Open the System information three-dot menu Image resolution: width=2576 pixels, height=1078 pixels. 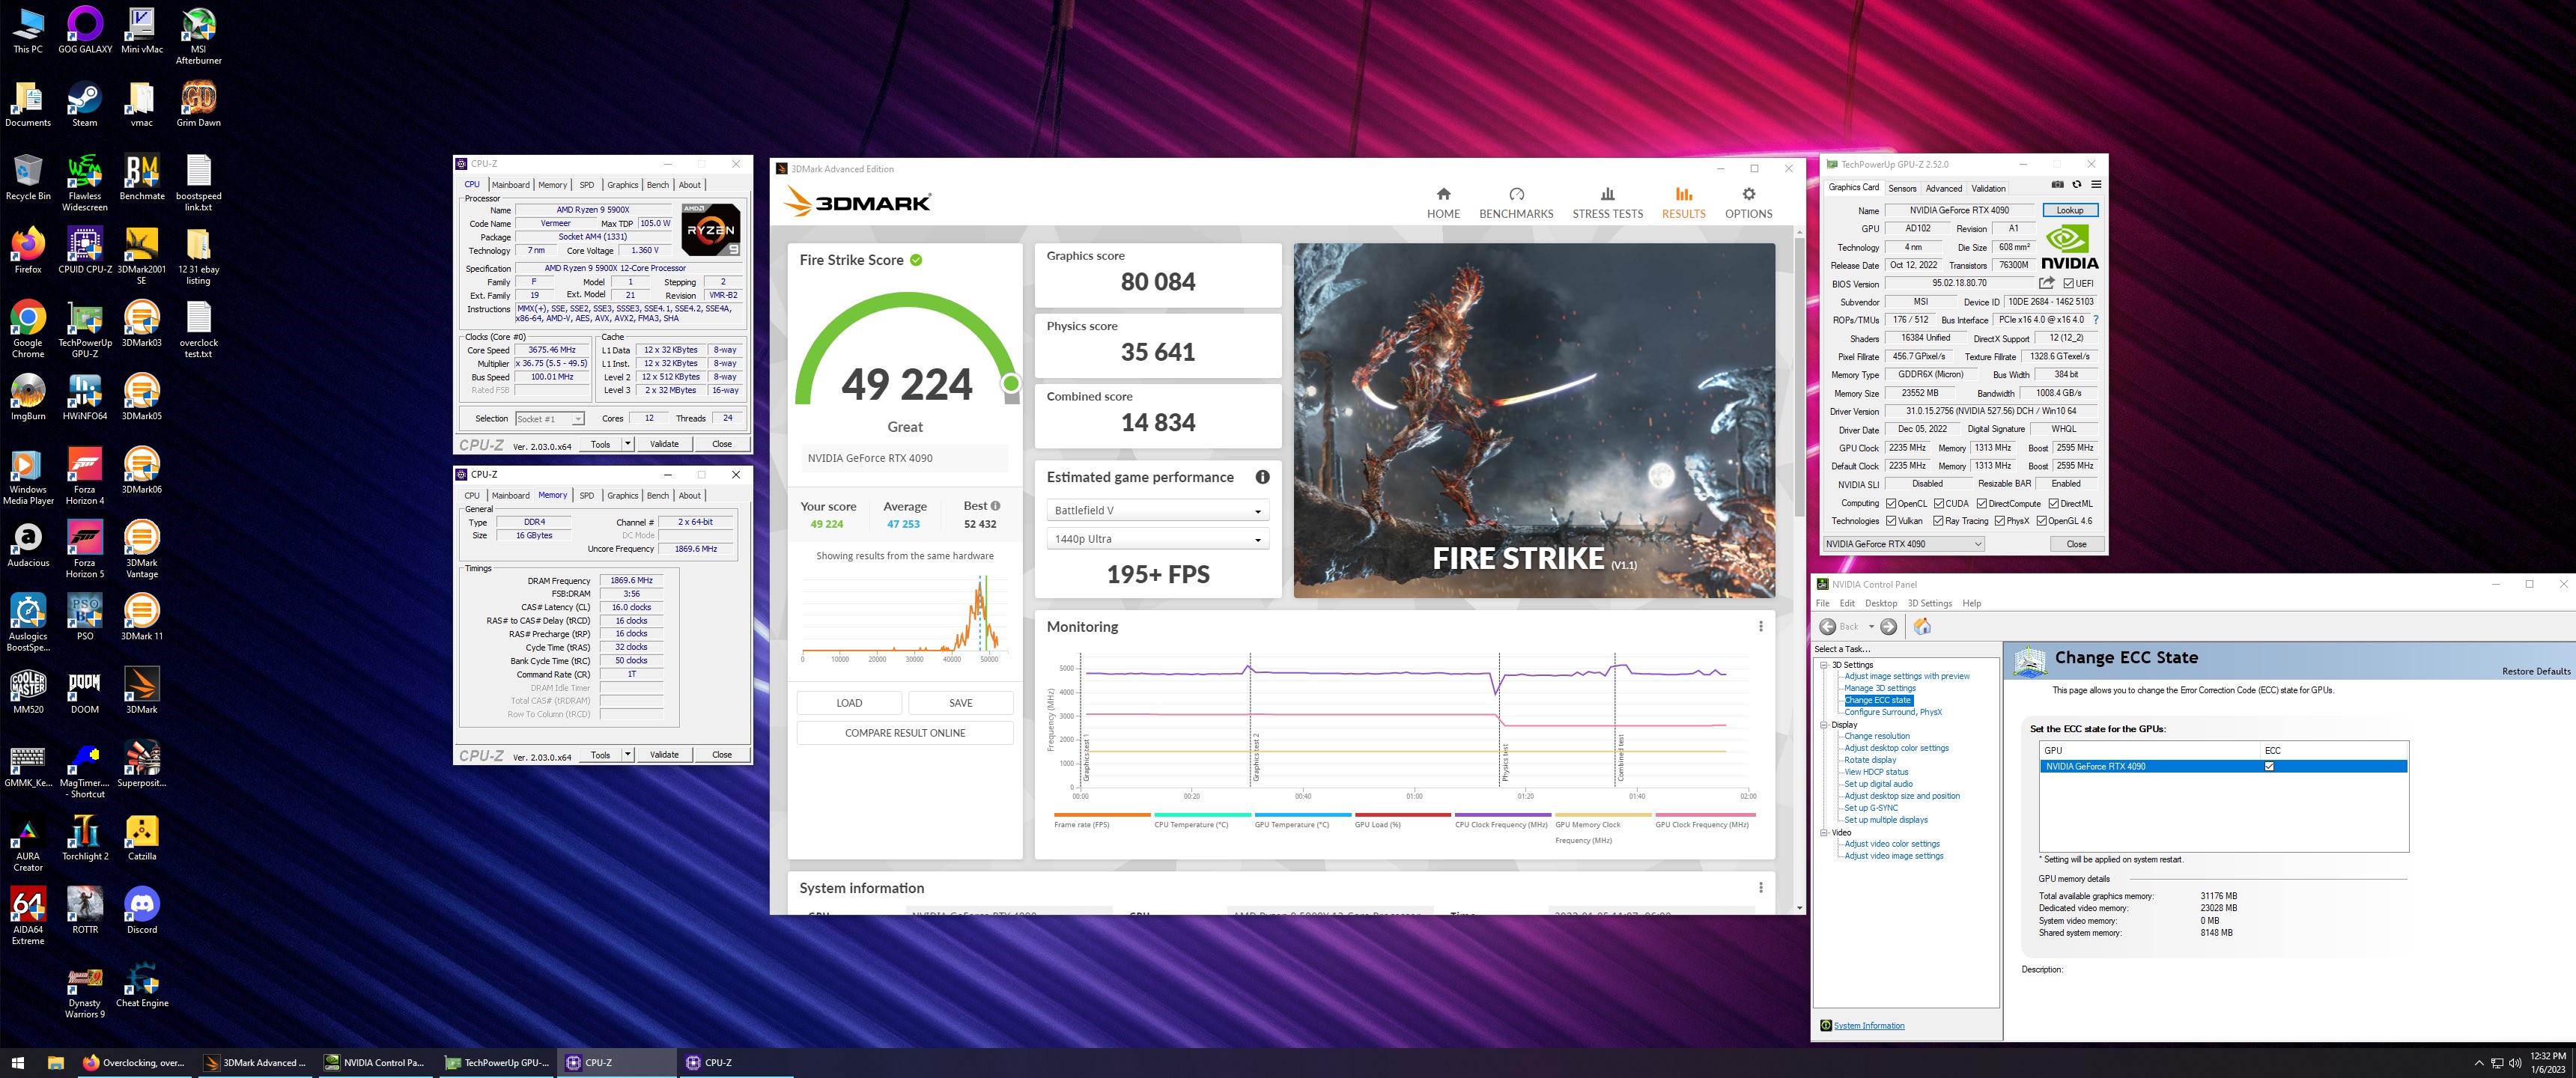[x=1760, y=888]
